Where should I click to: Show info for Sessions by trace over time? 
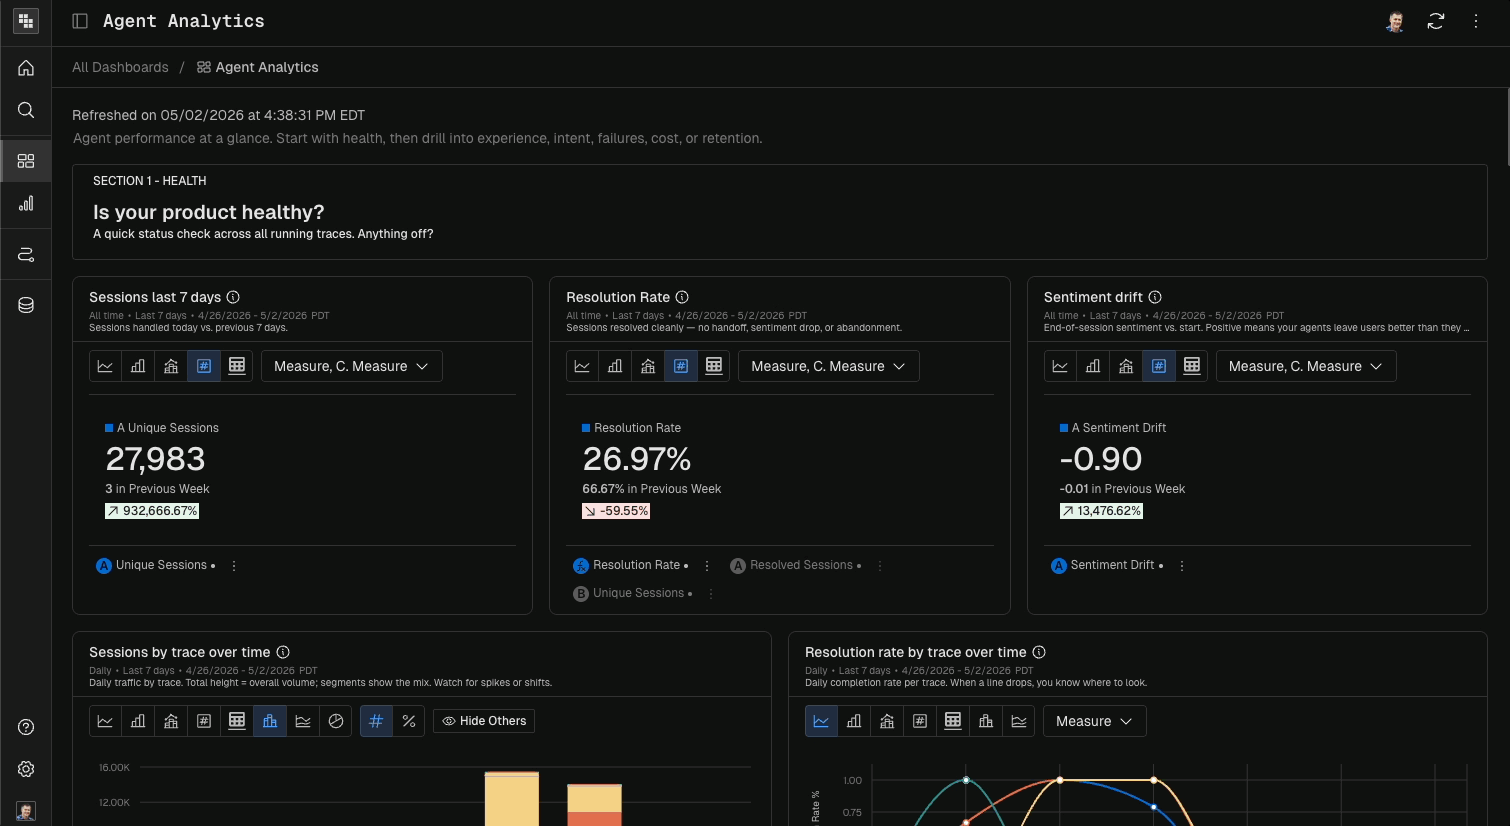[x=283, y=652]
